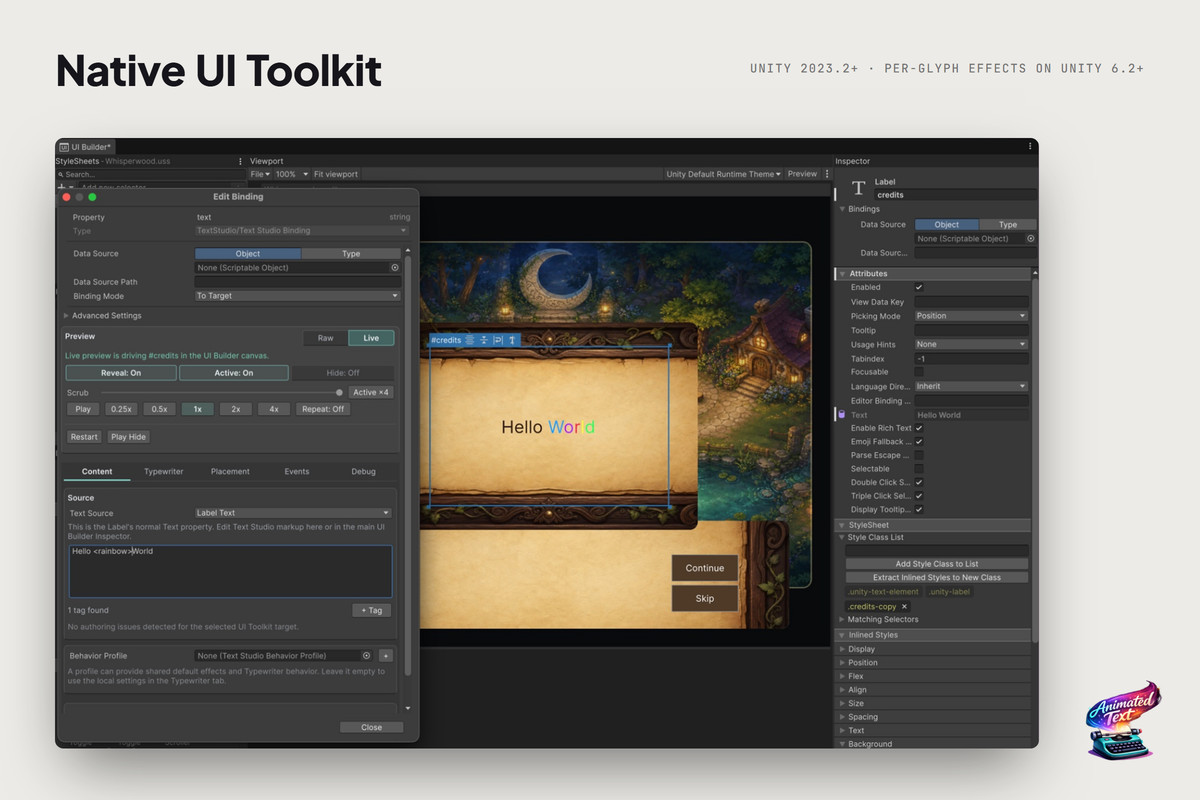Click the Data Source Path input field

coord(297,282)
